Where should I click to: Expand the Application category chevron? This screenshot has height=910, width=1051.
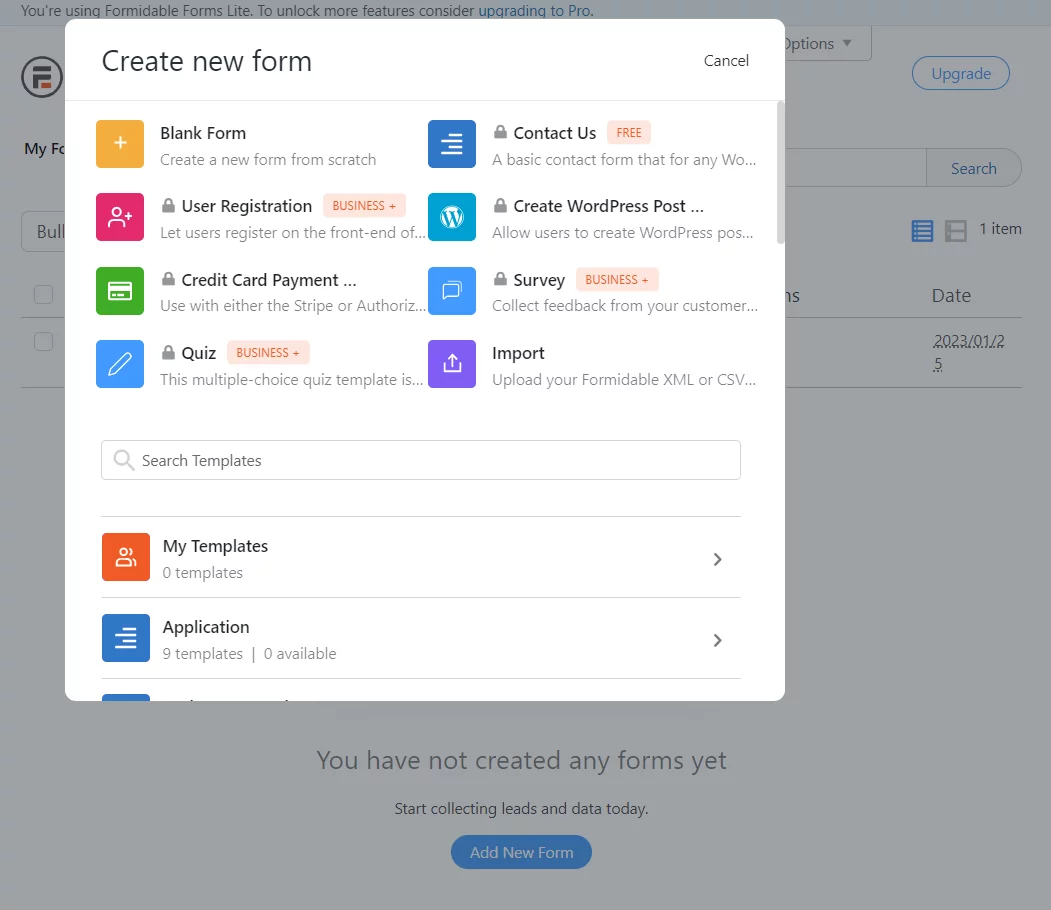717,640
